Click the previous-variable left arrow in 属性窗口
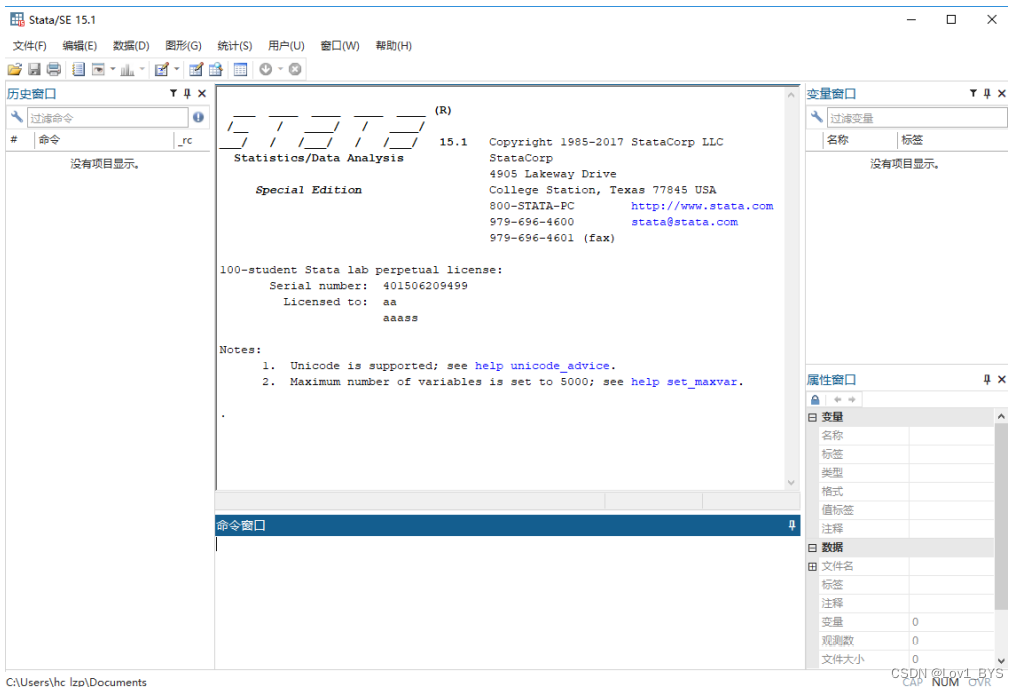Viewport: 1019px width, 689px height. tap(838, 400)
